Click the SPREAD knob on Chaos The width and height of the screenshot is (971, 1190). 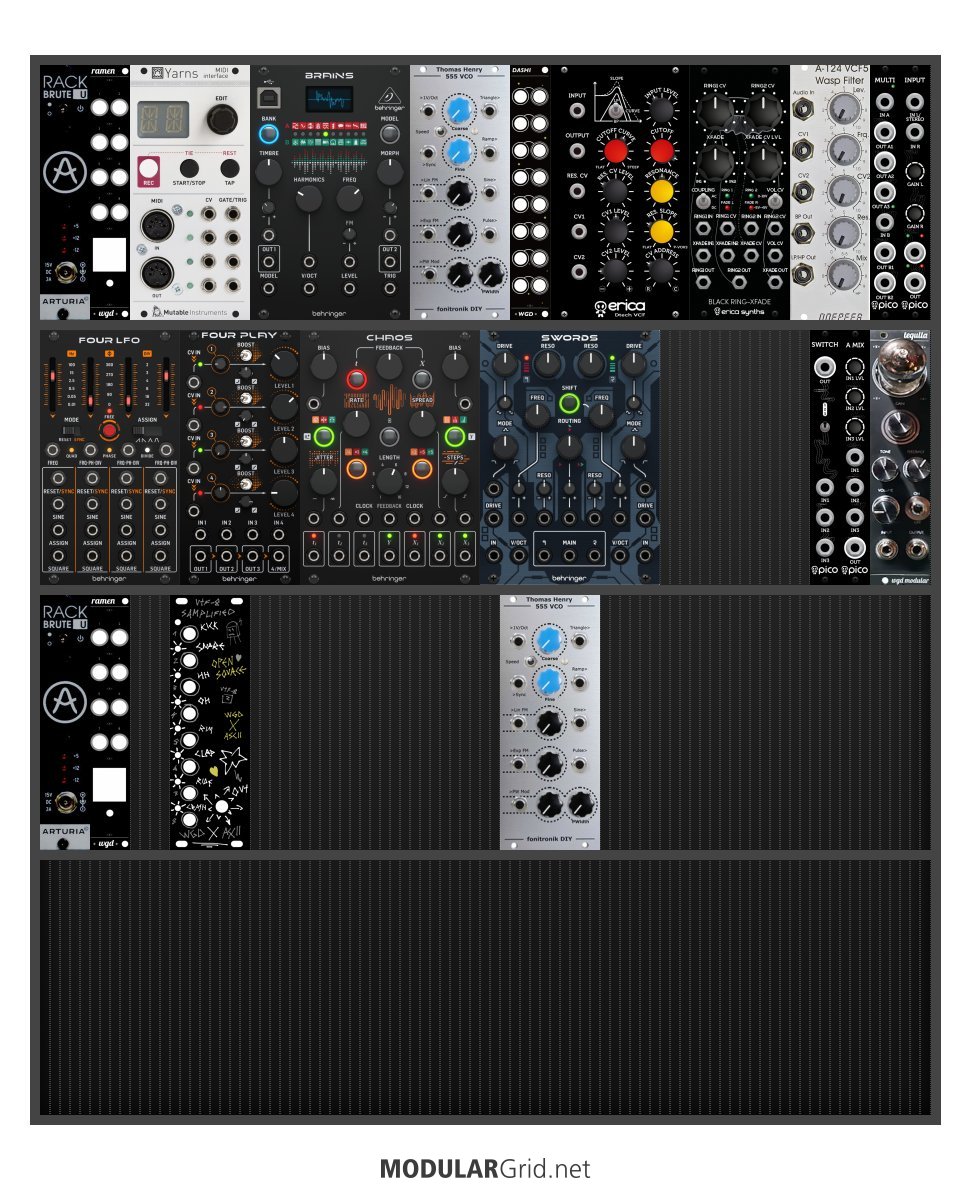tap(422, 422)
